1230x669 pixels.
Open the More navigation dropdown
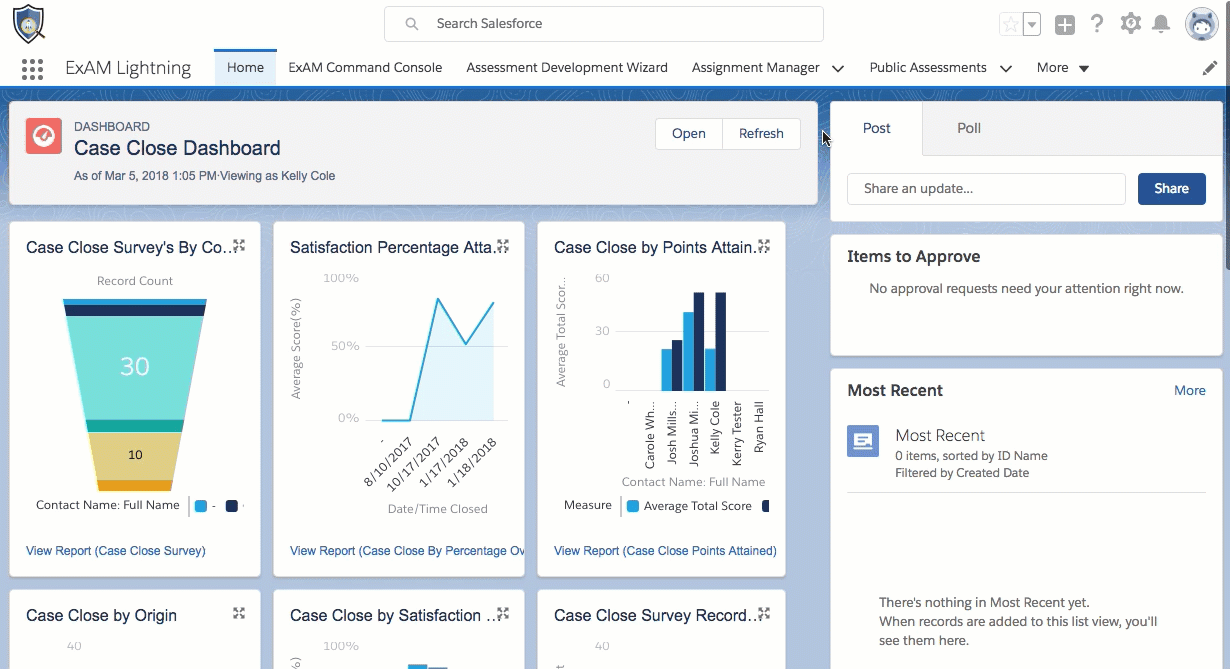[x=1063, y=68]
